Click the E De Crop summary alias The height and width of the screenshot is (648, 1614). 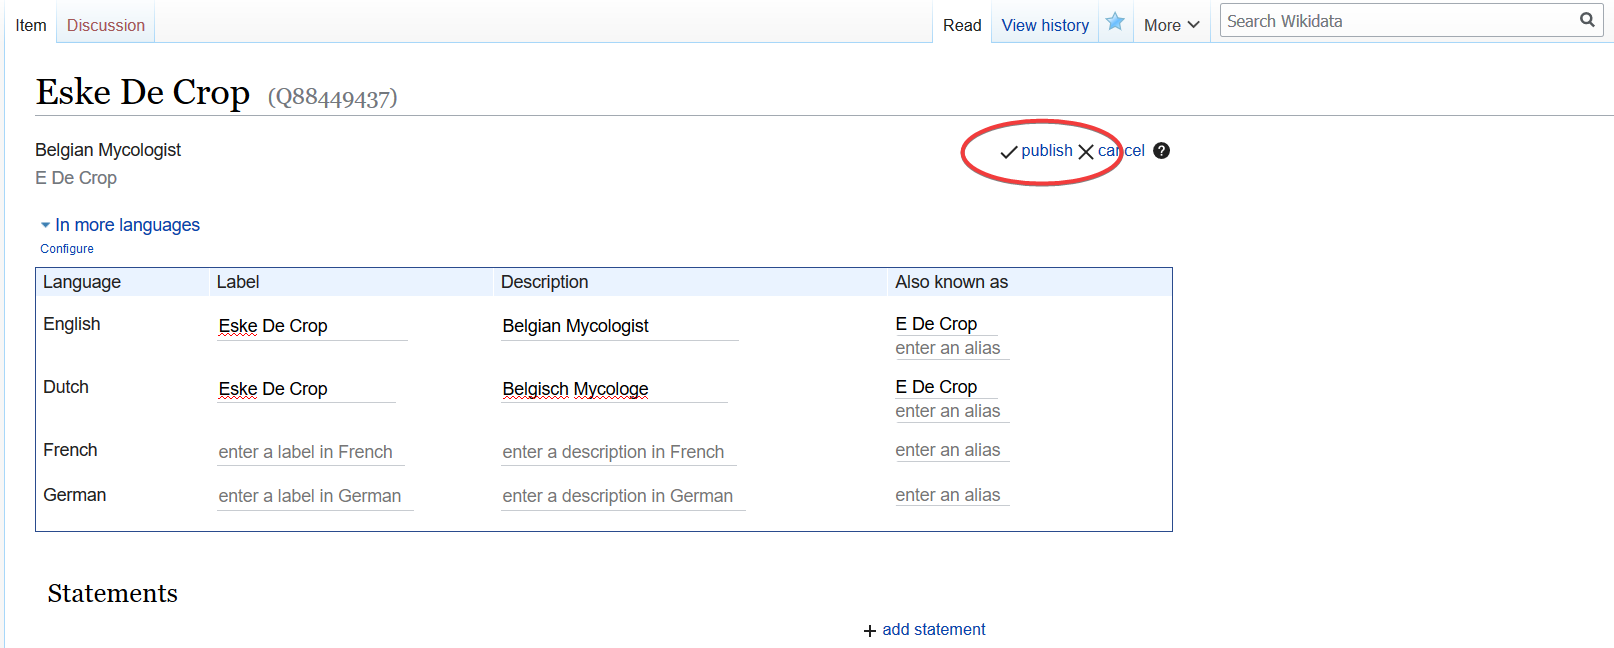[76, 178]
